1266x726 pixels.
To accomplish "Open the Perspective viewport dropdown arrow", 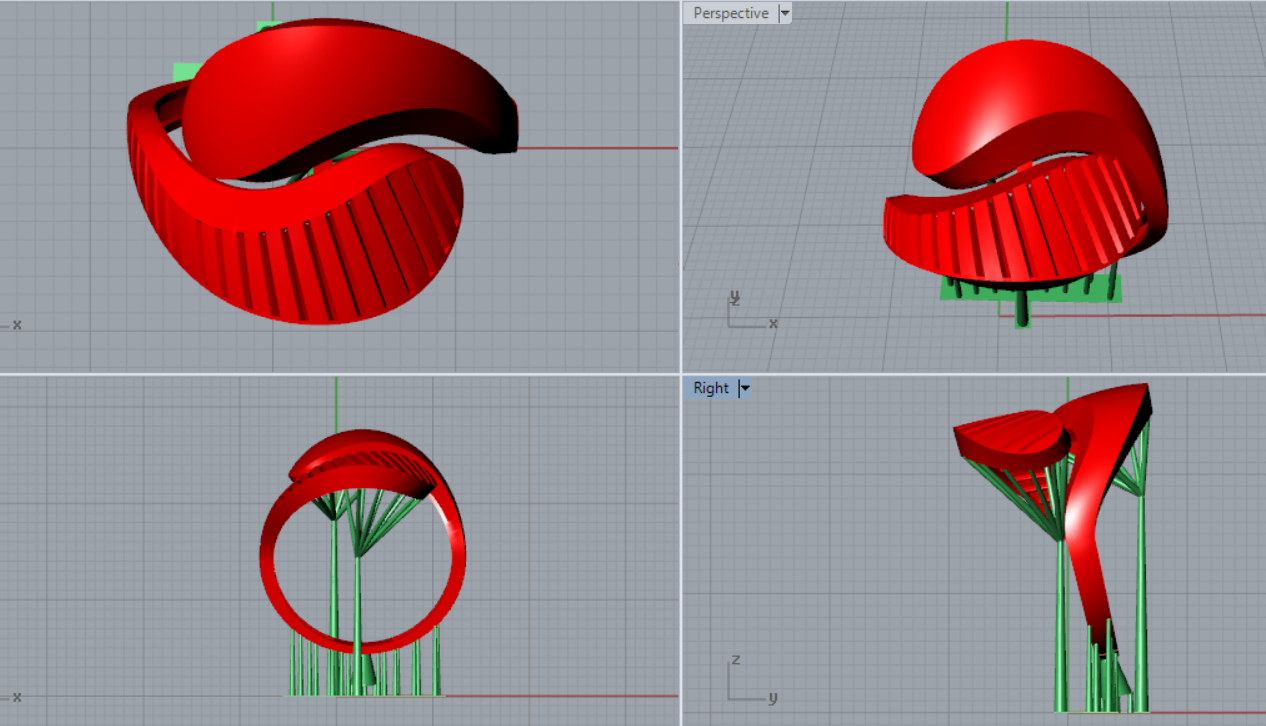I will click(784, 13).
